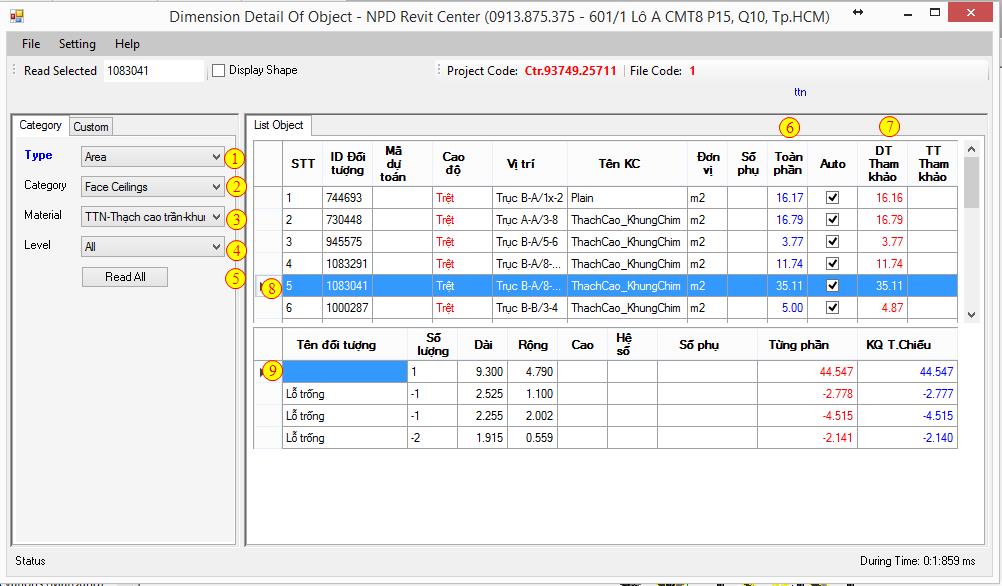
Task: Toggle Auto checkbox for object 945575
Action: click(x=832, y=242)
